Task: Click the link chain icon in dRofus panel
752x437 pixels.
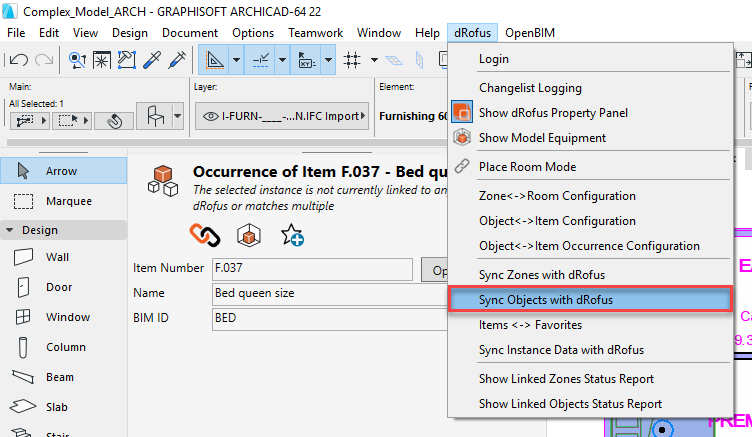Action: [203, 234]
